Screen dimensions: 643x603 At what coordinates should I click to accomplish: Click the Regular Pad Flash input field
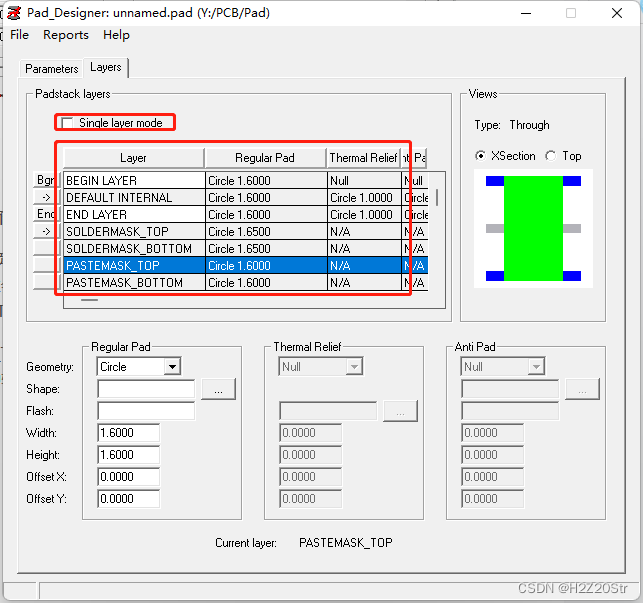point(146,411)
